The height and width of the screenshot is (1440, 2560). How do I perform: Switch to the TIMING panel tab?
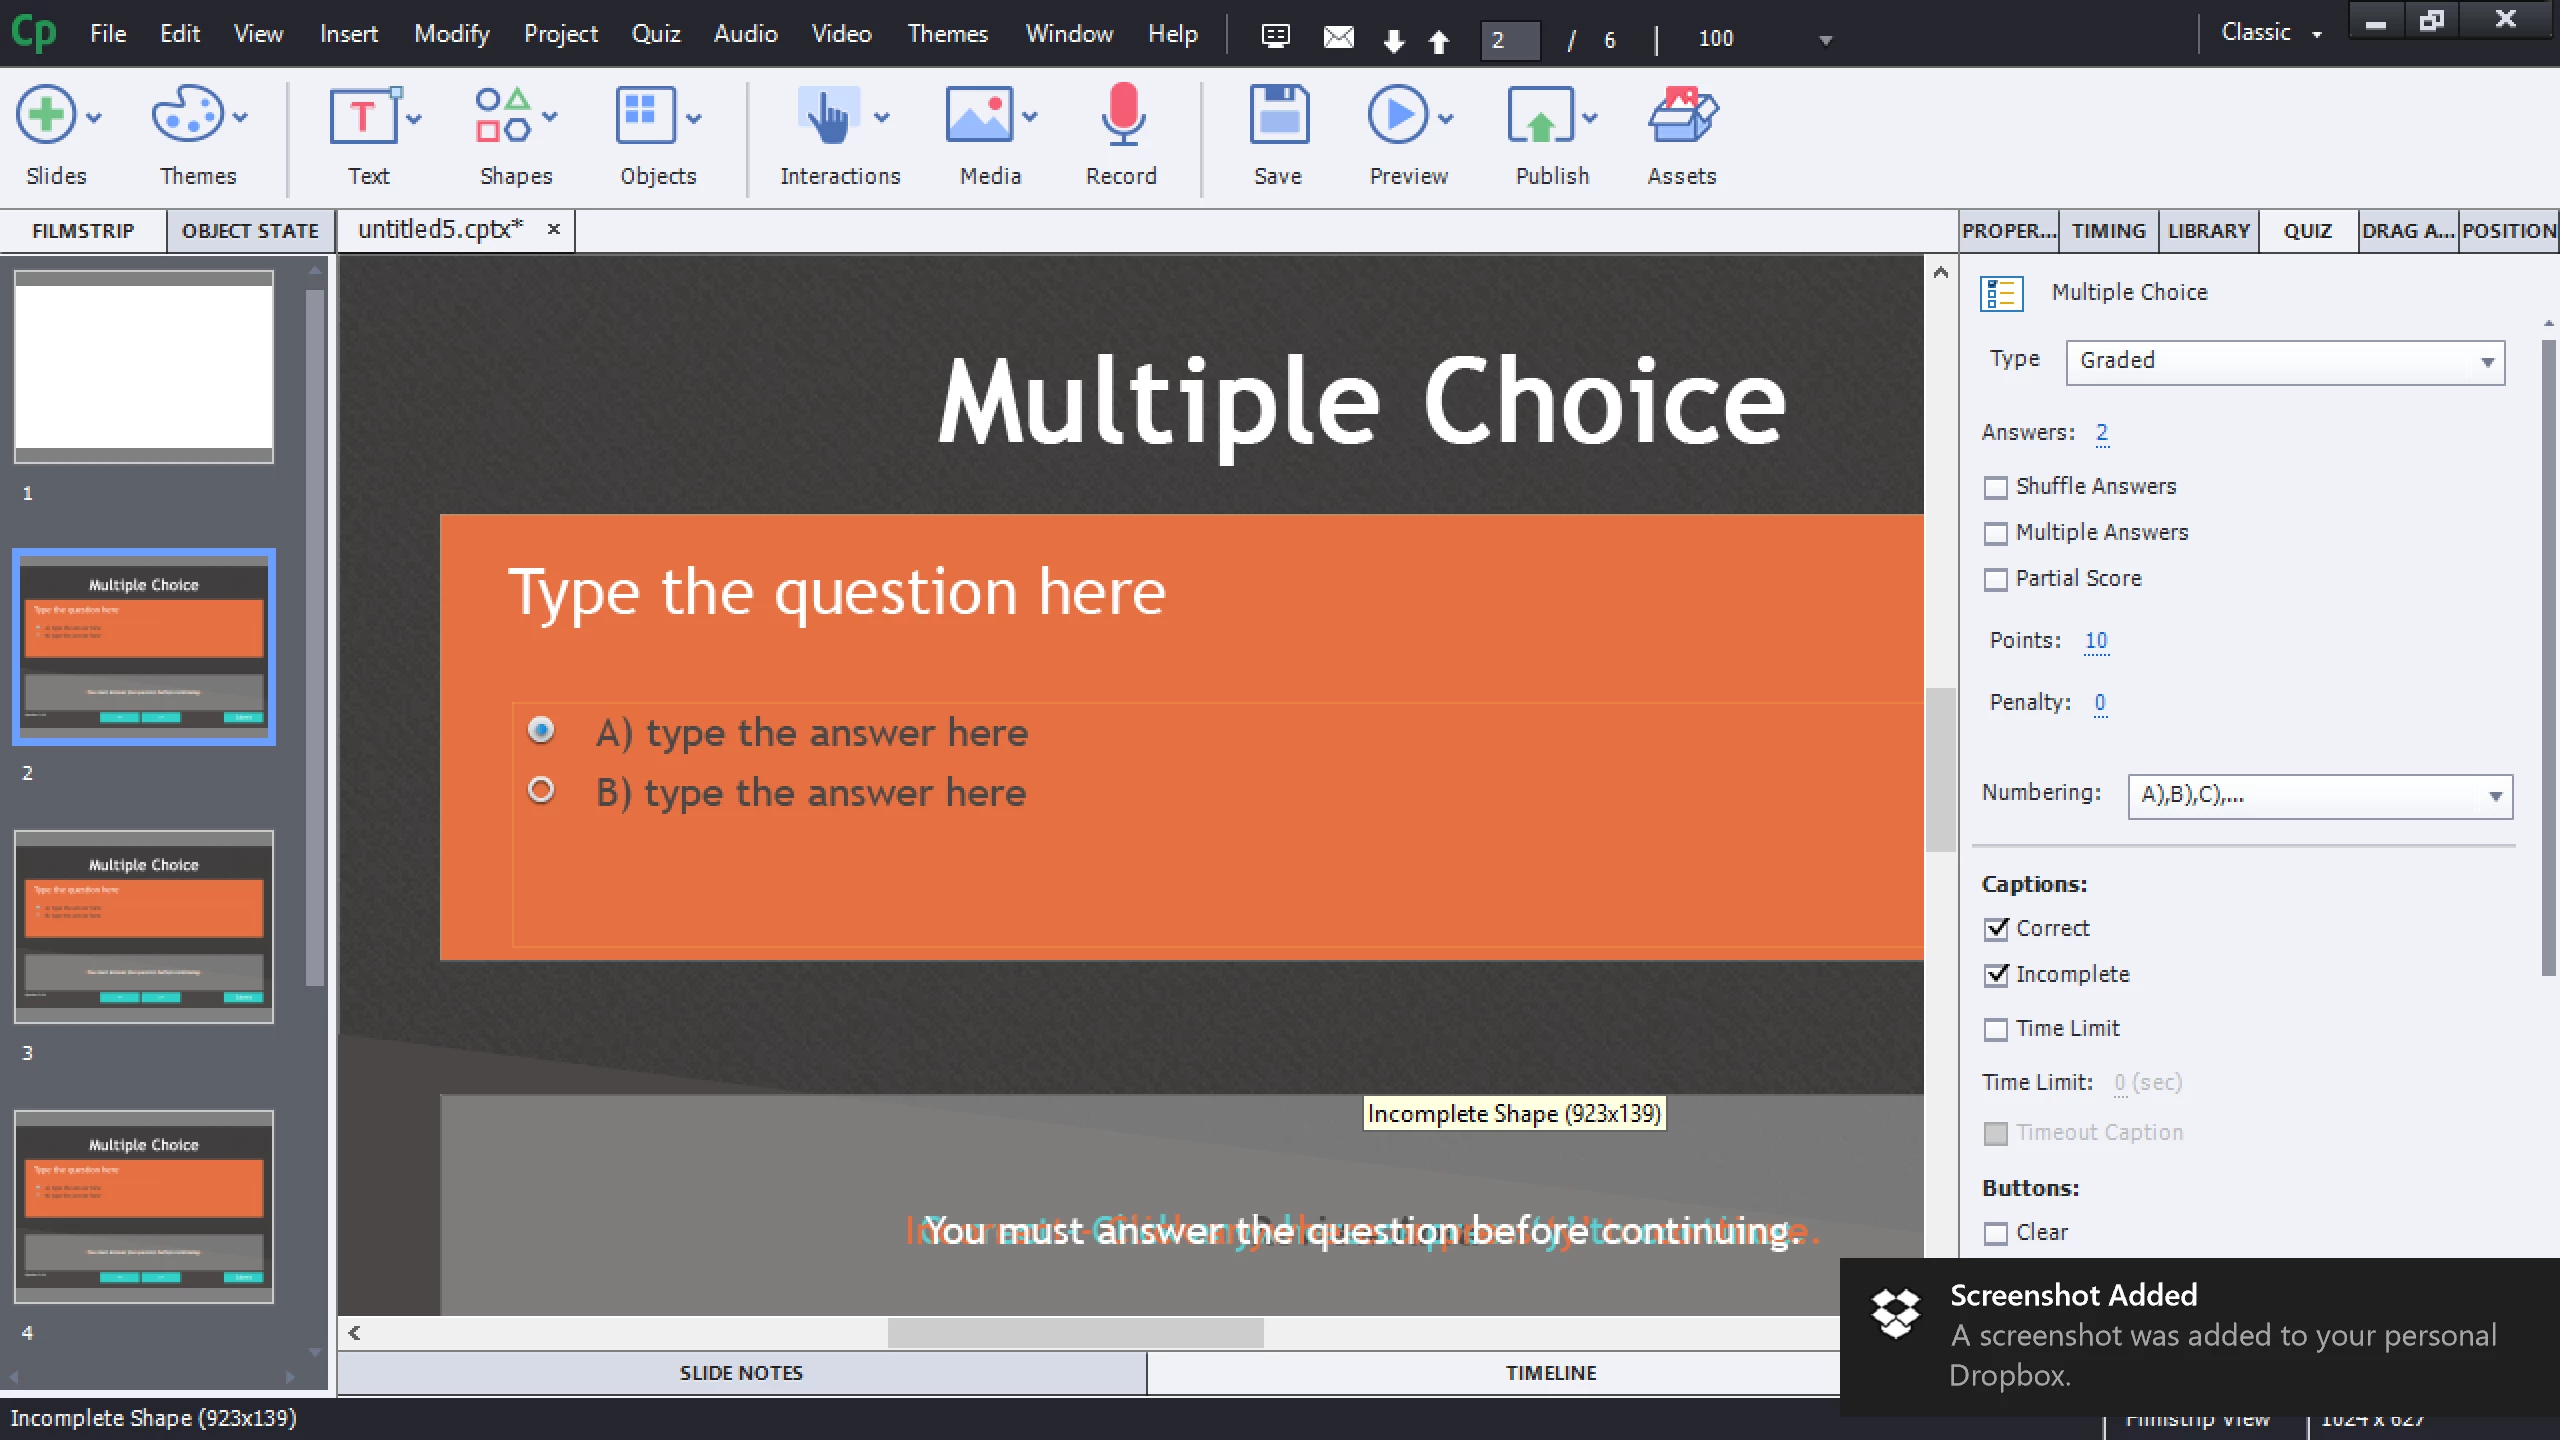(x=2108, y=231)
